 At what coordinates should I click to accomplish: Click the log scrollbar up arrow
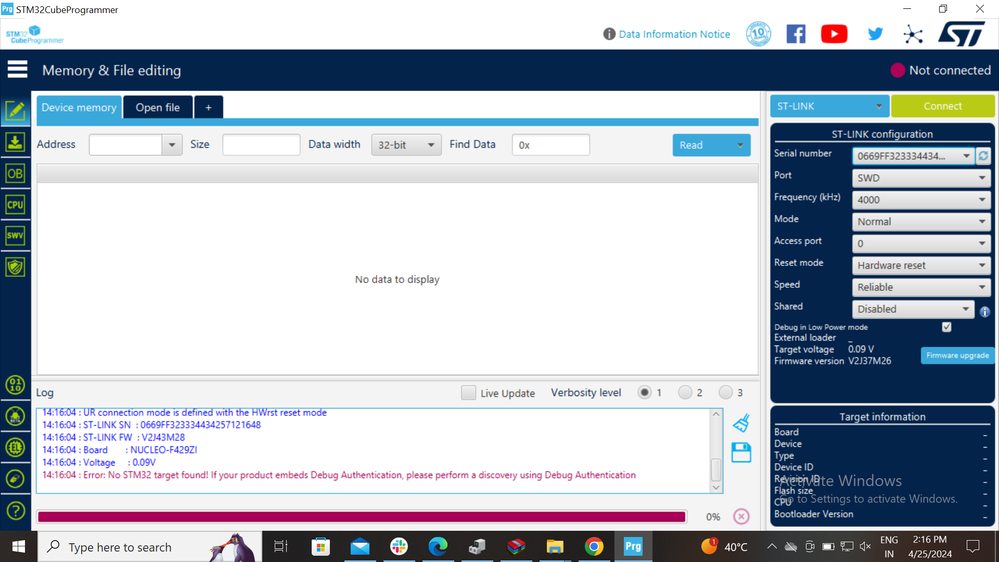click(x=716, y=414)
